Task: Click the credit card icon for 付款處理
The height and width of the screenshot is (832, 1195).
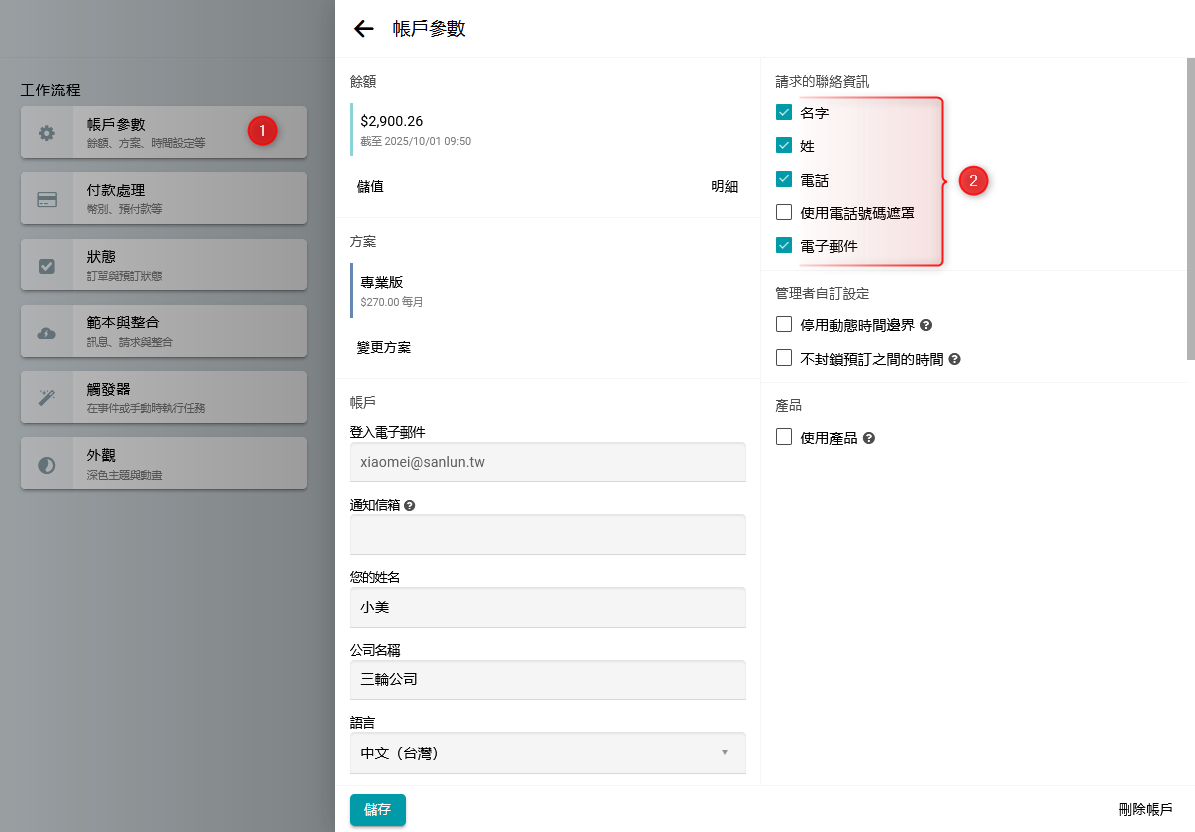Action: (x=47, y=199)
